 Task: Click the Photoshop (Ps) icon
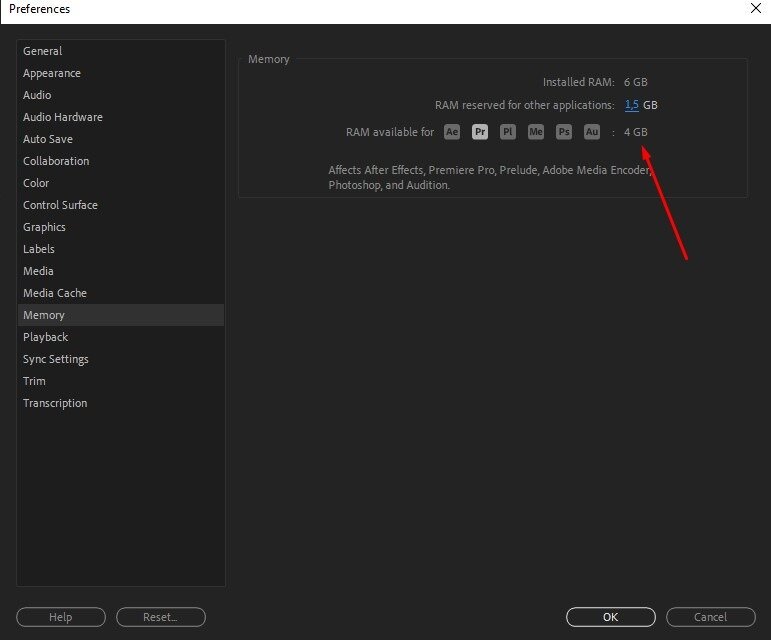pyautogui.click(x=564, y=132)
